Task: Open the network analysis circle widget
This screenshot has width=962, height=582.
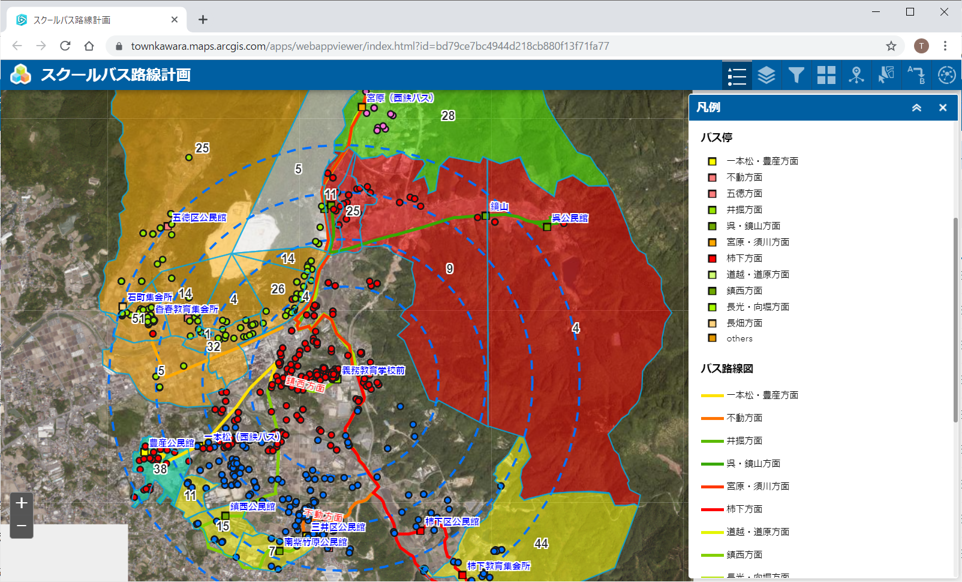Action: [946, 75]
